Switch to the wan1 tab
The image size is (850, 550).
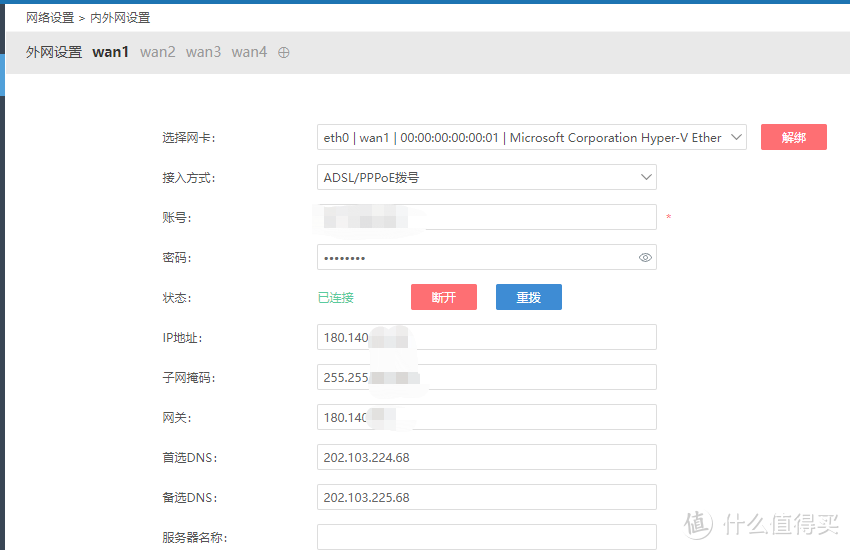point(111,52)
